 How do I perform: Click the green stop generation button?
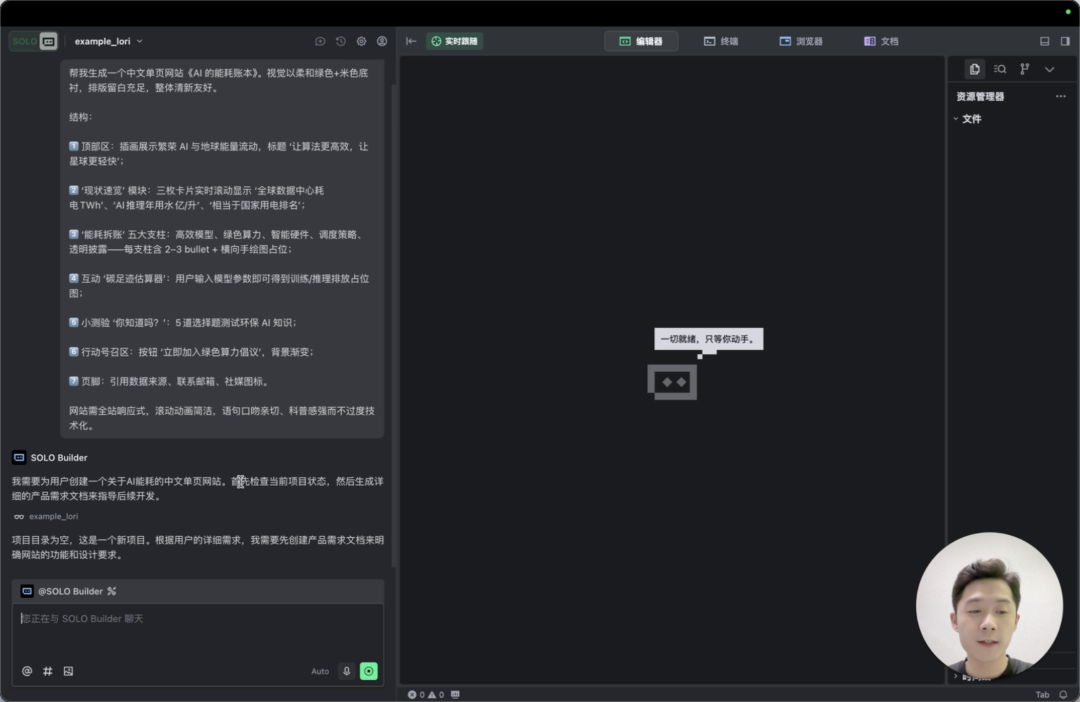coord(369,671)
